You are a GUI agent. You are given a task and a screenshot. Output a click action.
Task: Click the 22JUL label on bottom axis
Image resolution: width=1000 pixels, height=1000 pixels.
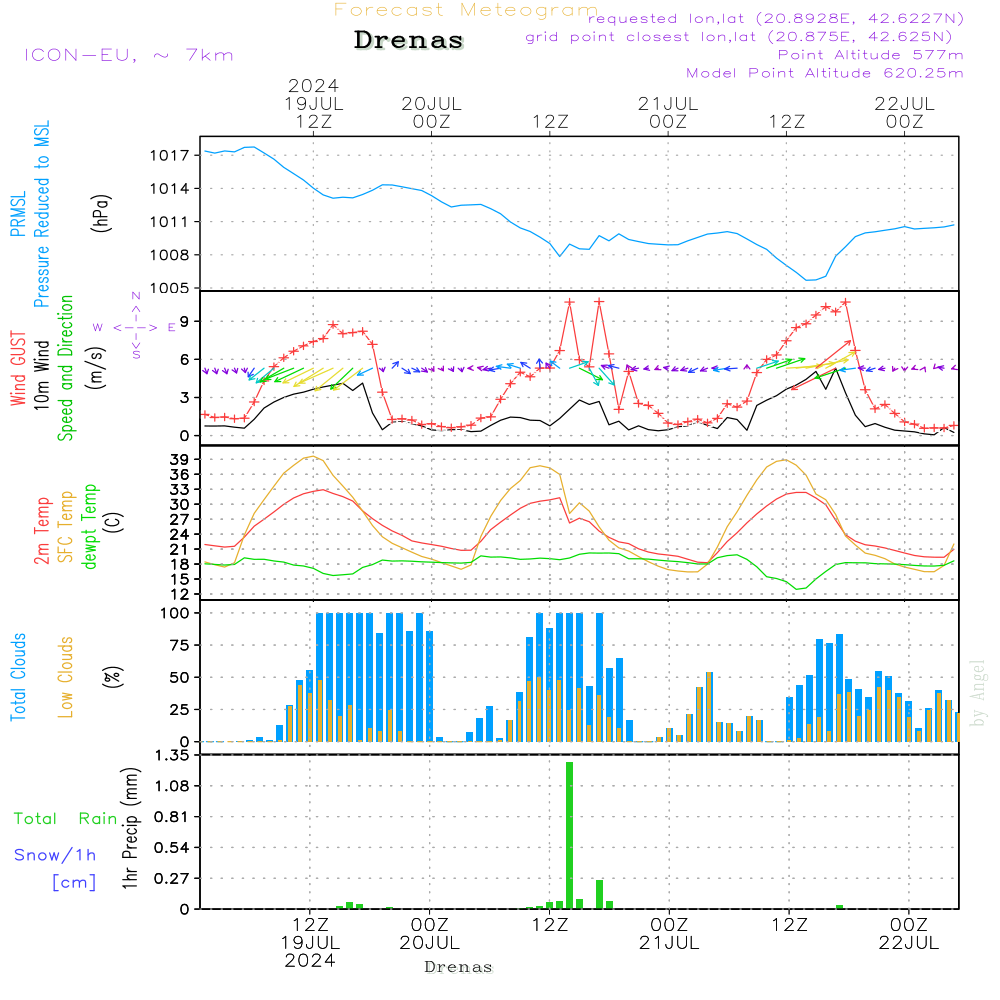[907, 942]
